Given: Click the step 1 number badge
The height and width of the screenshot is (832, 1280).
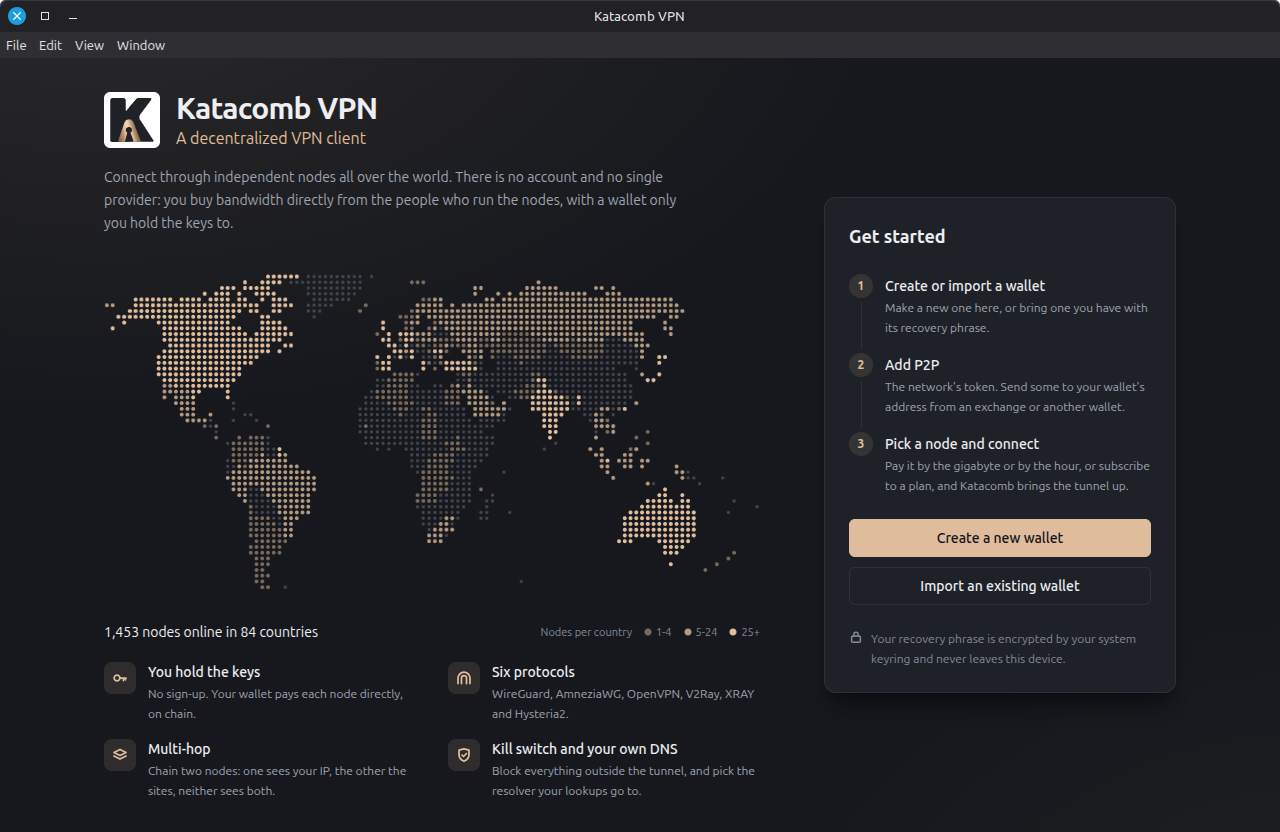Looking at the screenshot, I should 861,286.
